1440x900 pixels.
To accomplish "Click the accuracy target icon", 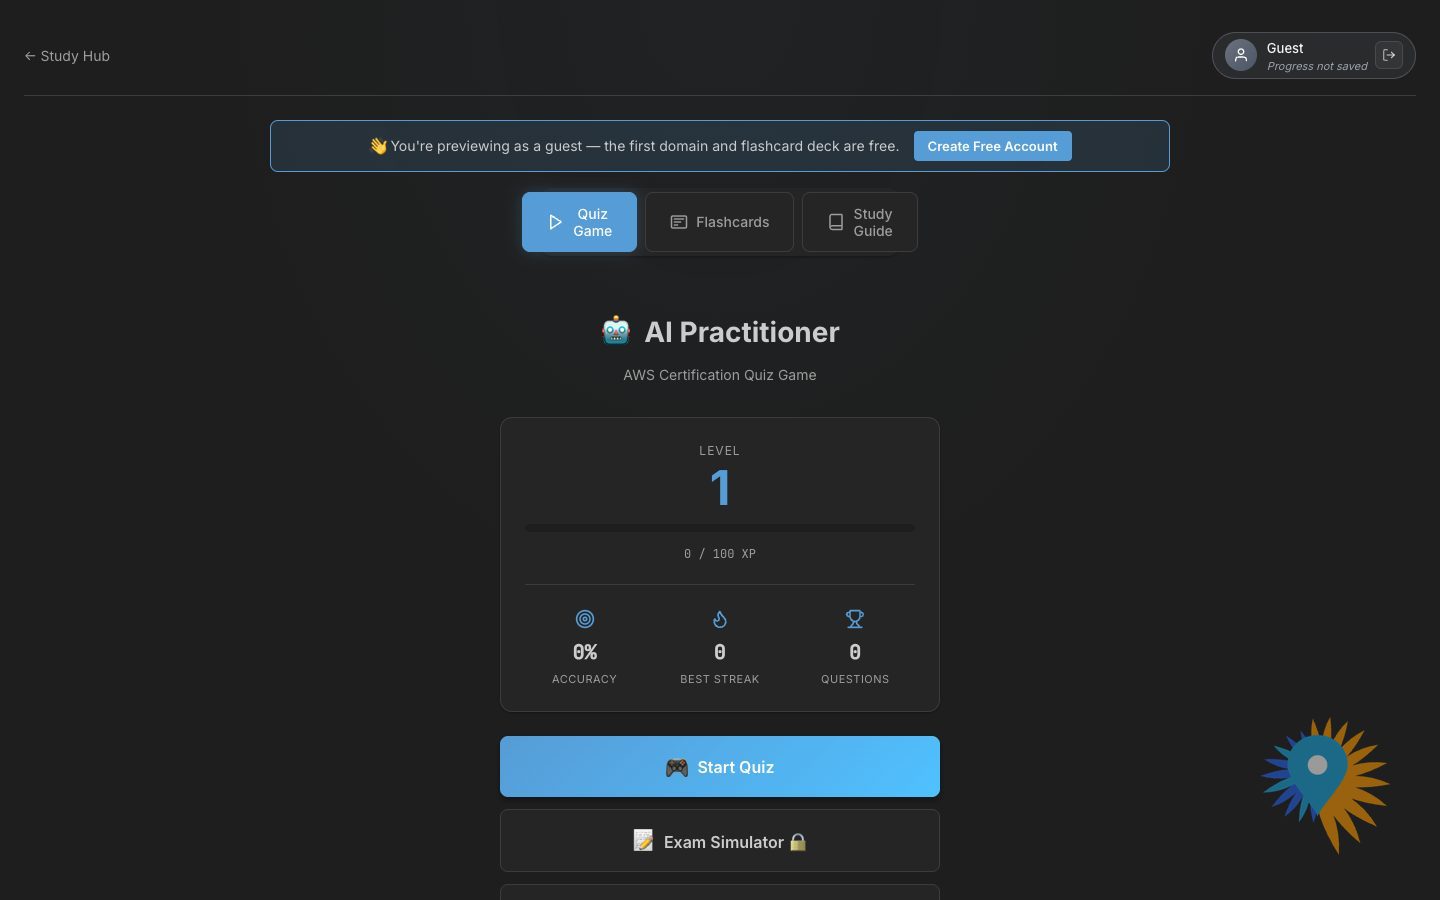I will (585, 619).
